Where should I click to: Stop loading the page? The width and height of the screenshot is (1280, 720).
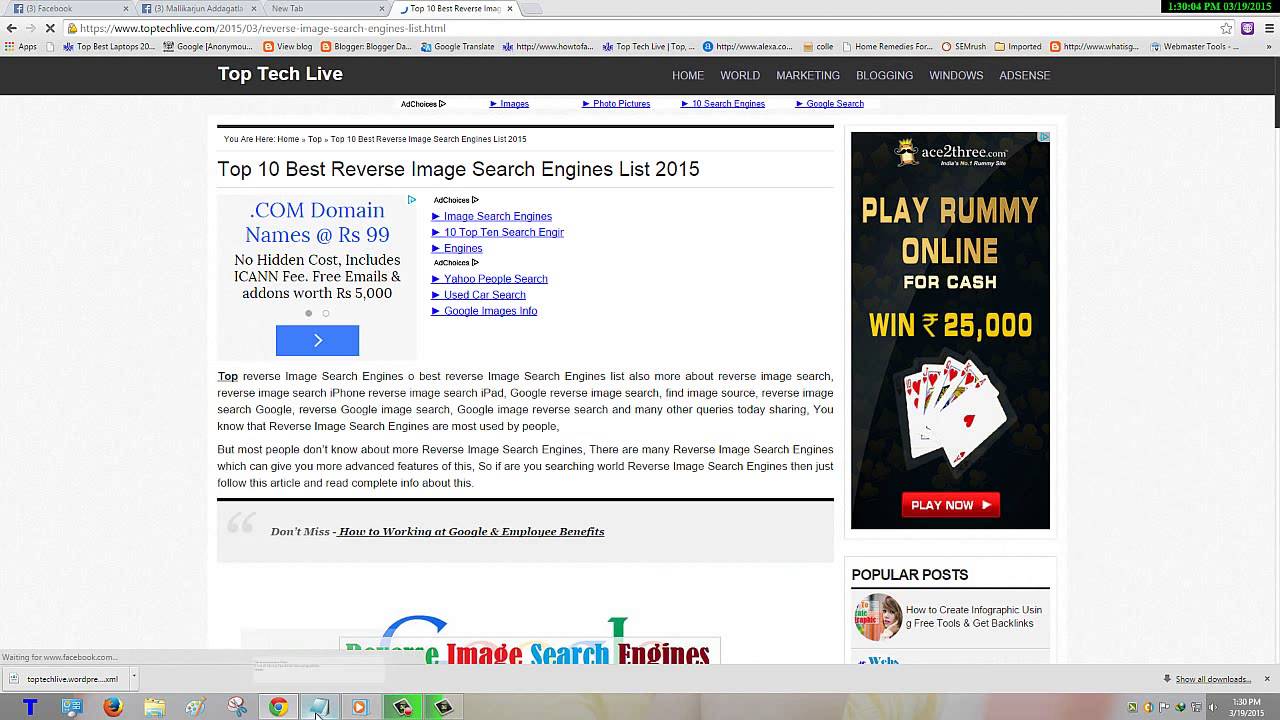pyautogui.click(x=50, y=28)
